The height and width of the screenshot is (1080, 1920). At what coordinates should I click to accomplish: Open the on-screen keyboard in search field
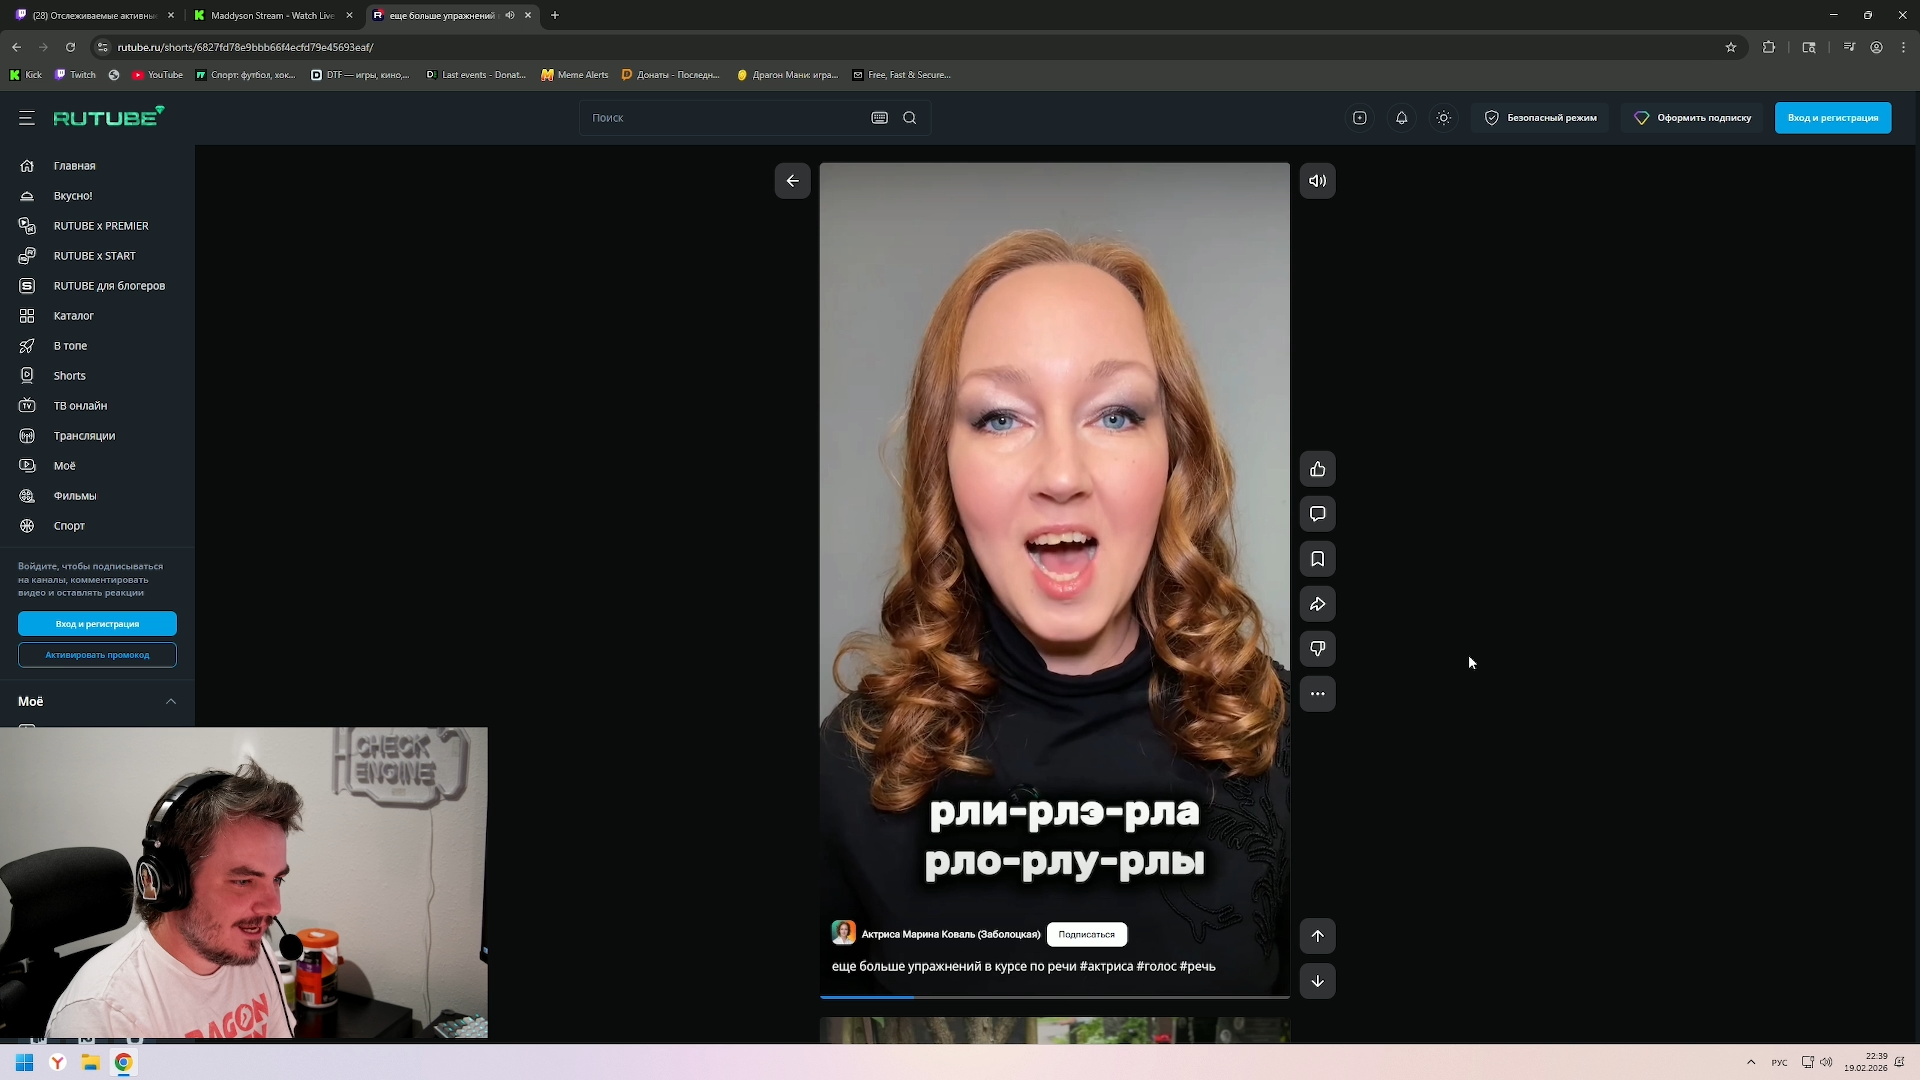tap(879, 118)
